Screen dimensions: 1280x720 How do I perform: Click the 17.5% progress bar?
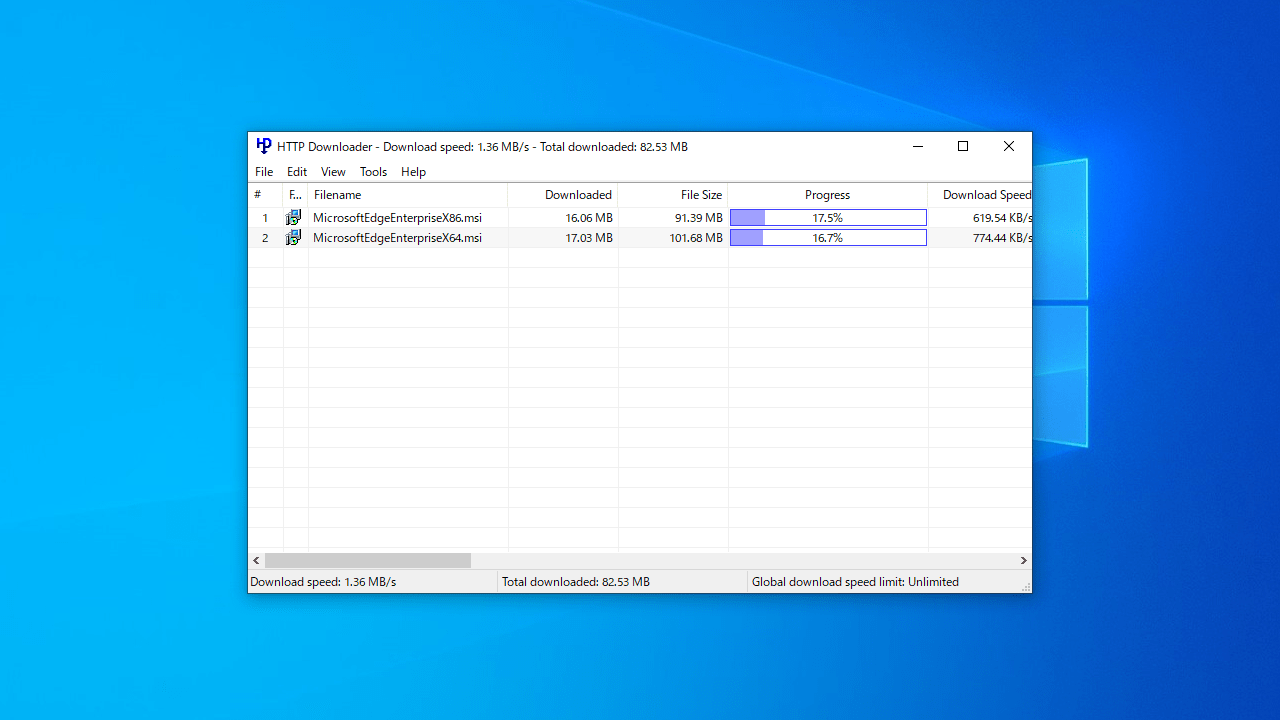click(x=828, y=218)
